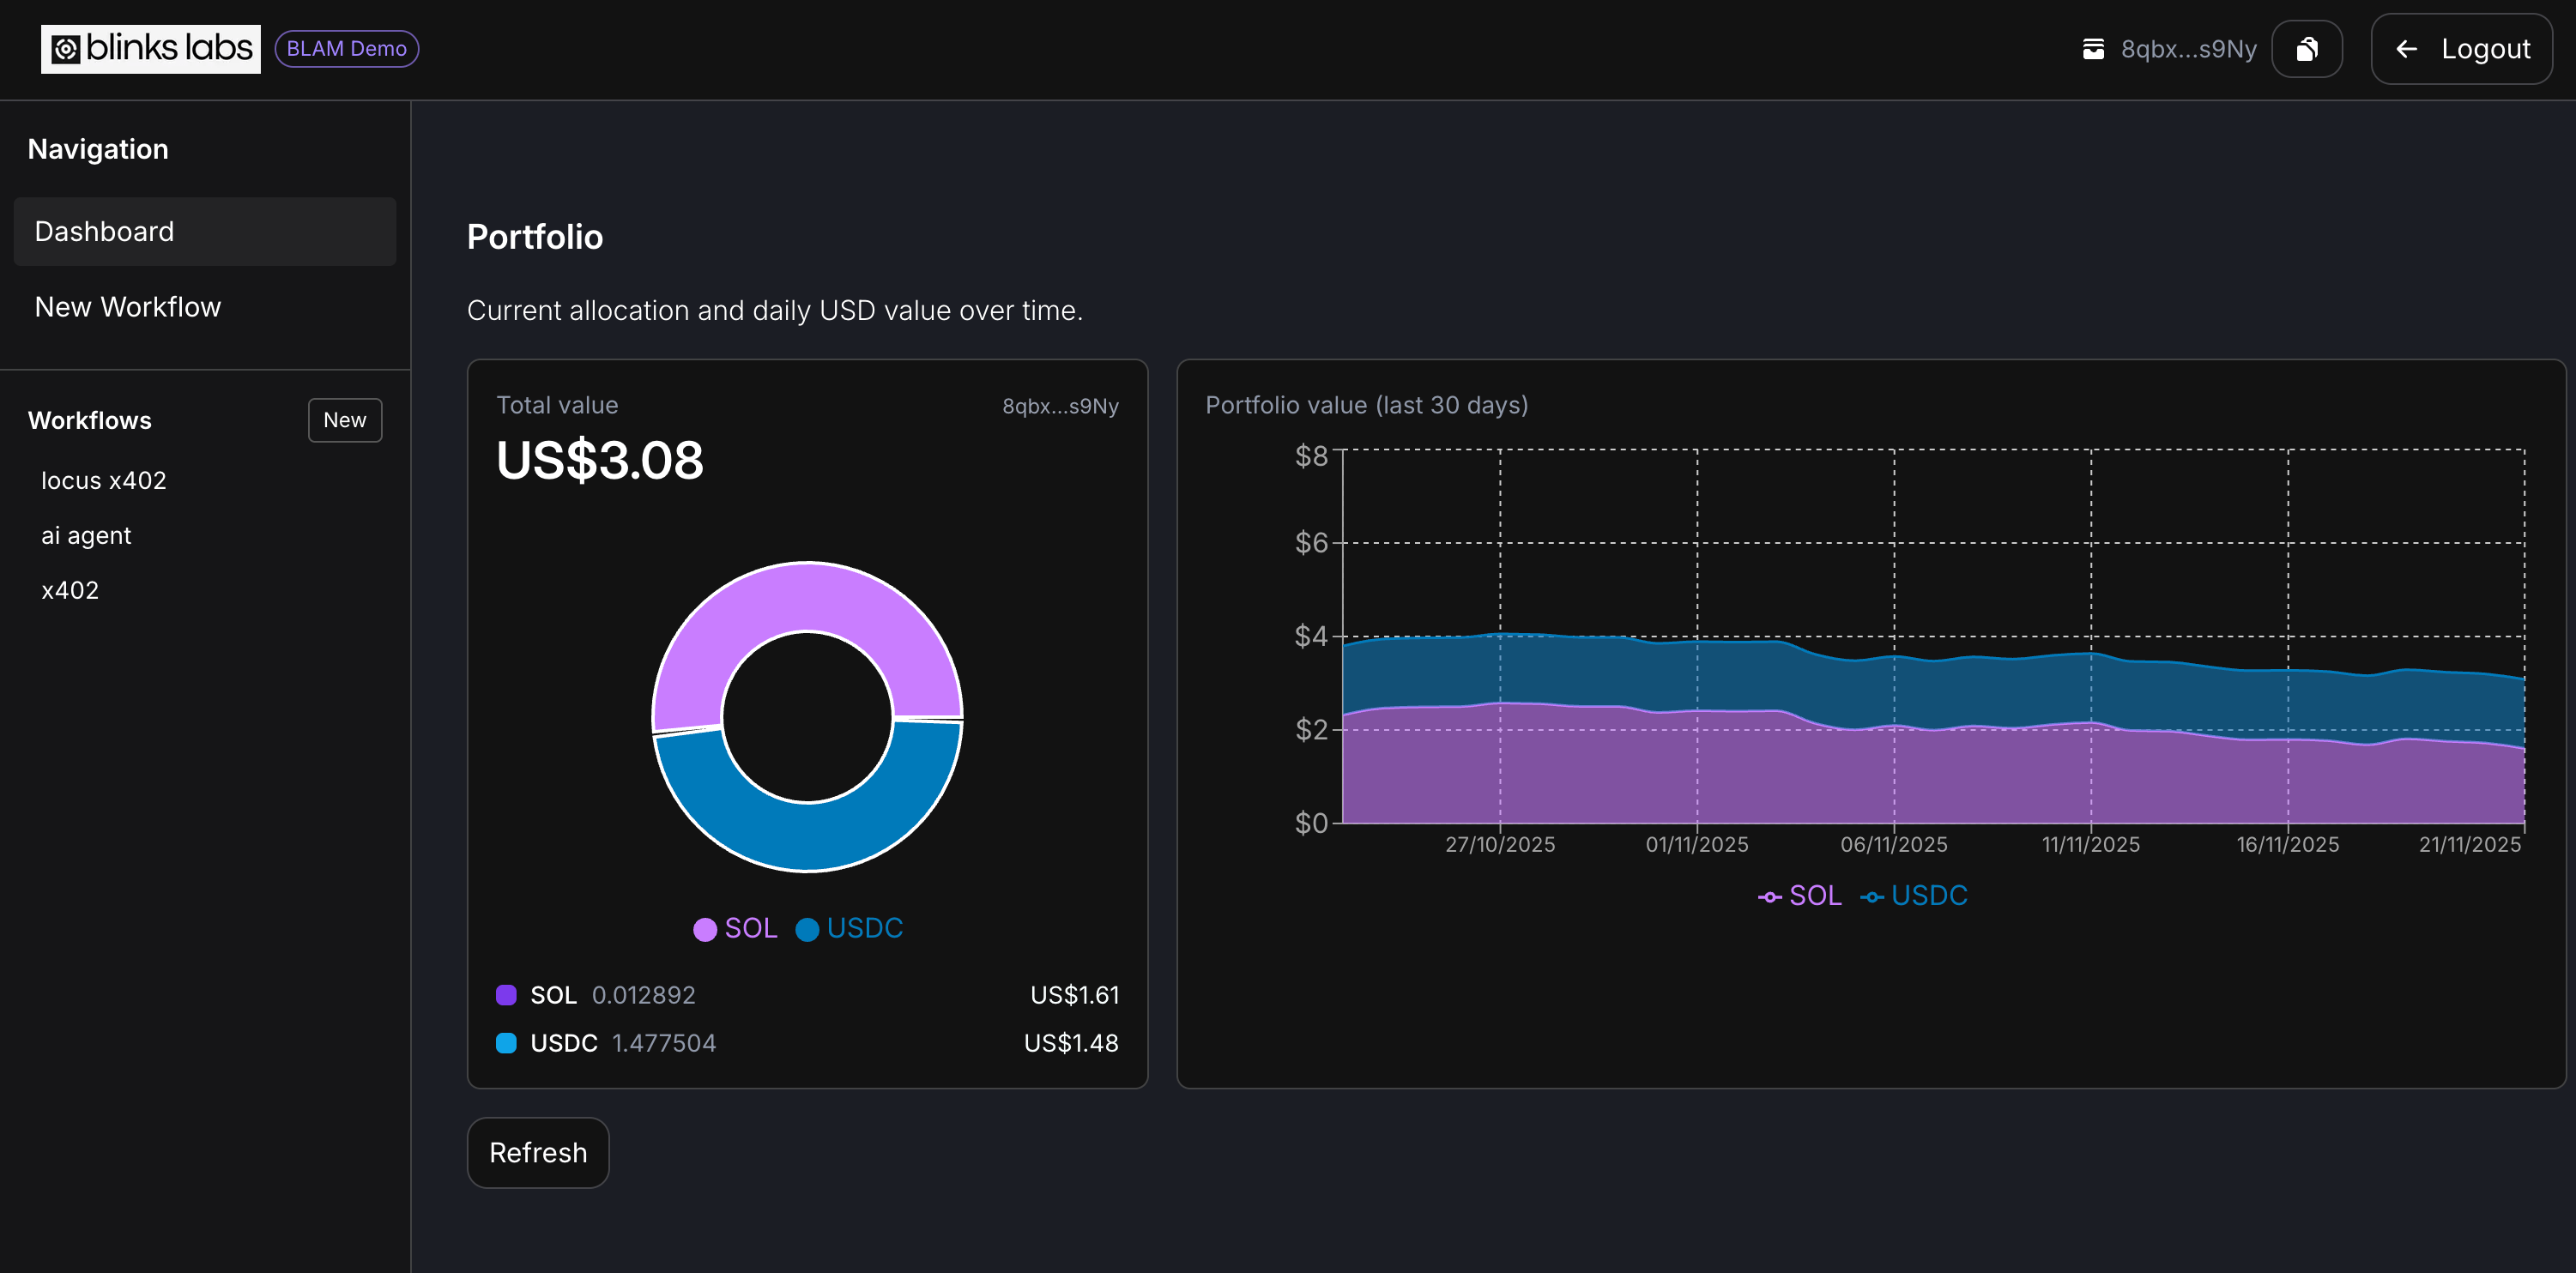The height and width of the screenshot is (1273, 2576).
Task: Click the purple SOL color swatch in holdings list
Action: pos(507,994)
